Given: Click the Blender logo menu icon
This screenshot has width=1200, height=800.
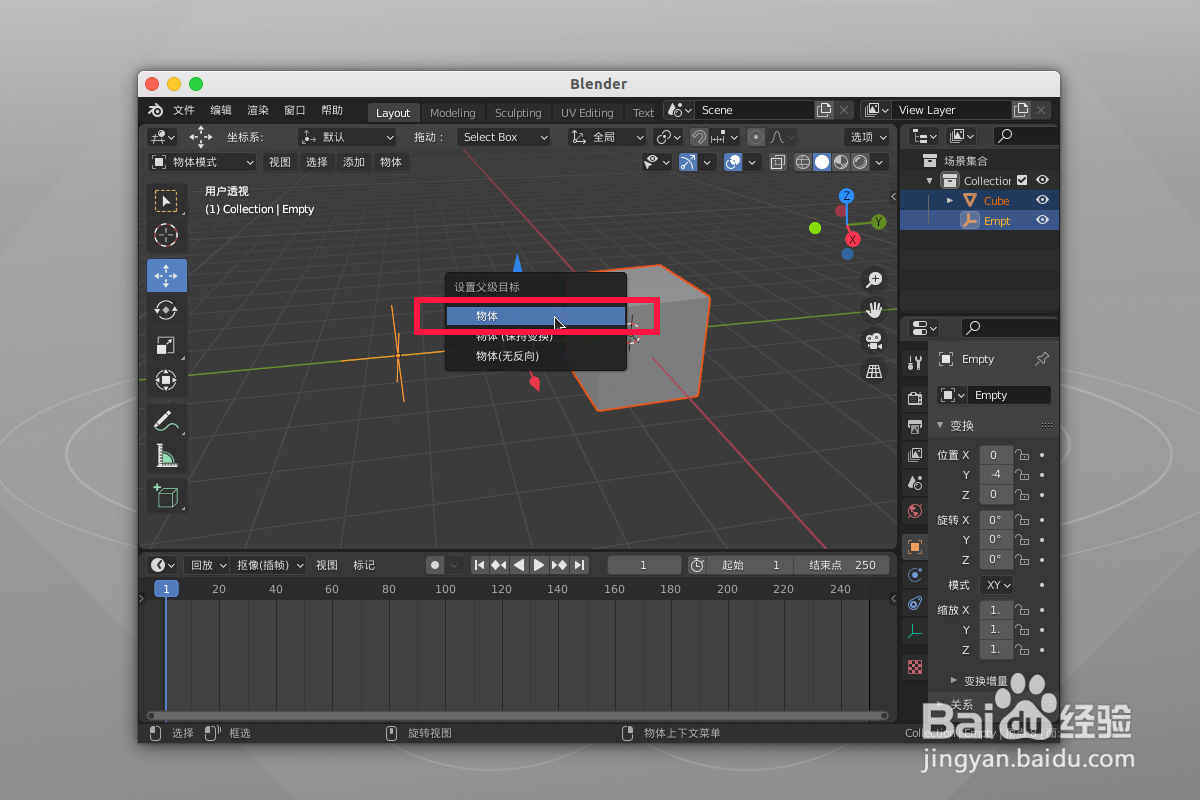Looking at the screenshot, I should click(x=155, y=110).
